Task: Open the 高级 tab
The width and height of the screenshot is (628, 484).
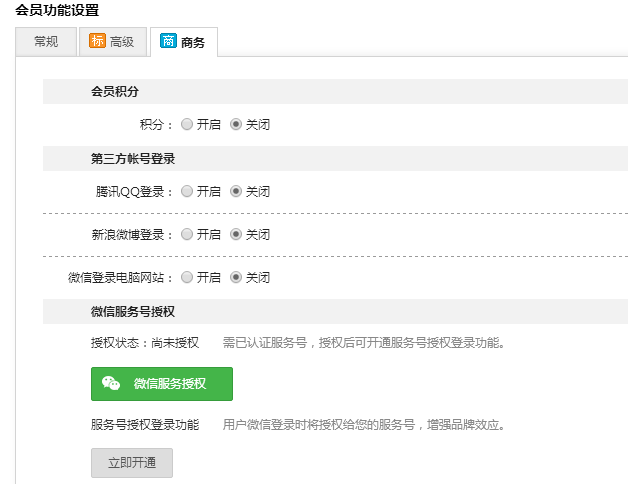Action: click(x=113, y=42)
